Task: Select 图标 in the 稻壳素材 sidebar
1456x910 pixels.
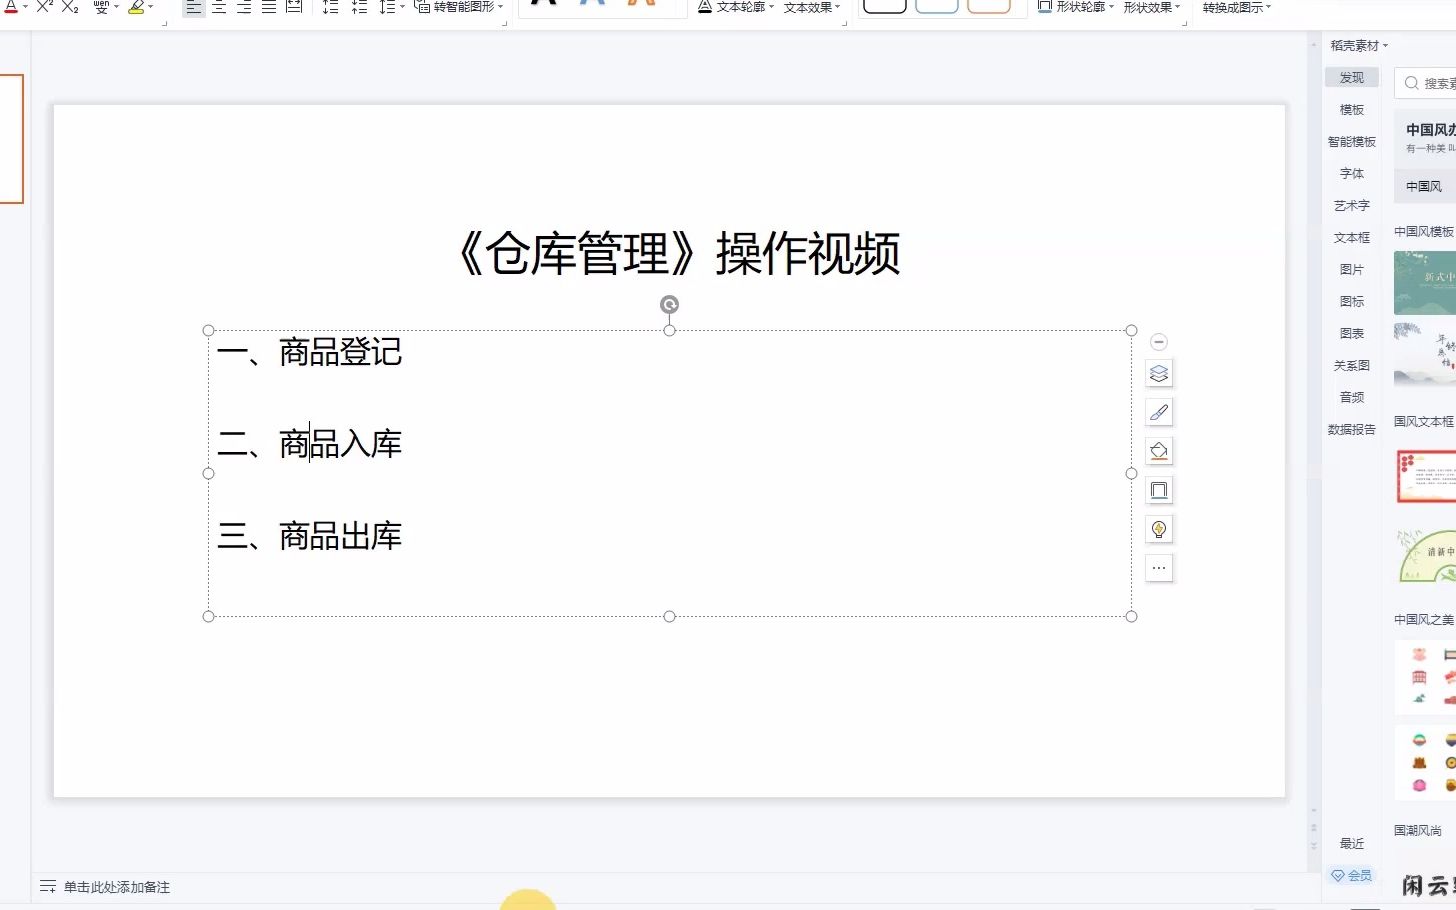Action: (1351, 301)
